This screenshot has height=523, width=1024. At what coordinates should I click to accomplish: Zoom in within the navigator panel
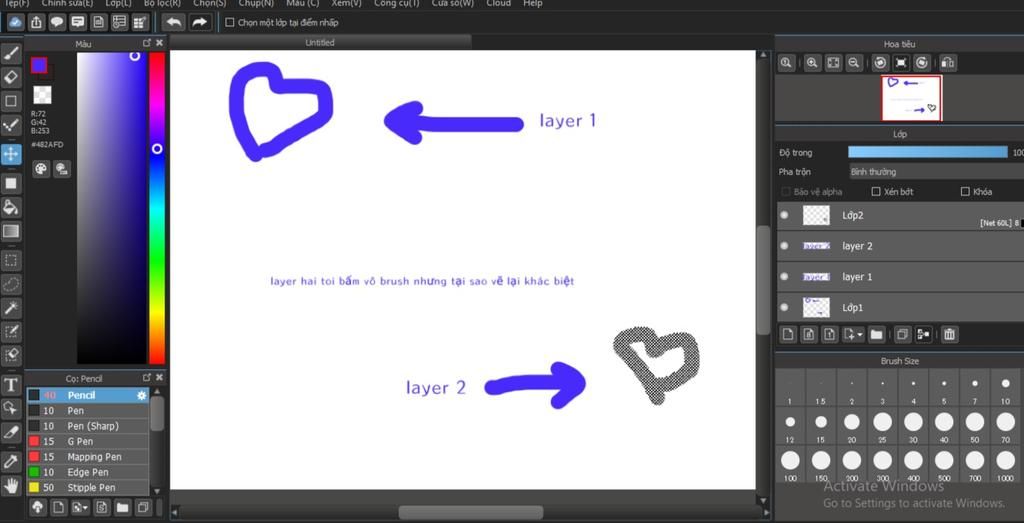(812, 63)
